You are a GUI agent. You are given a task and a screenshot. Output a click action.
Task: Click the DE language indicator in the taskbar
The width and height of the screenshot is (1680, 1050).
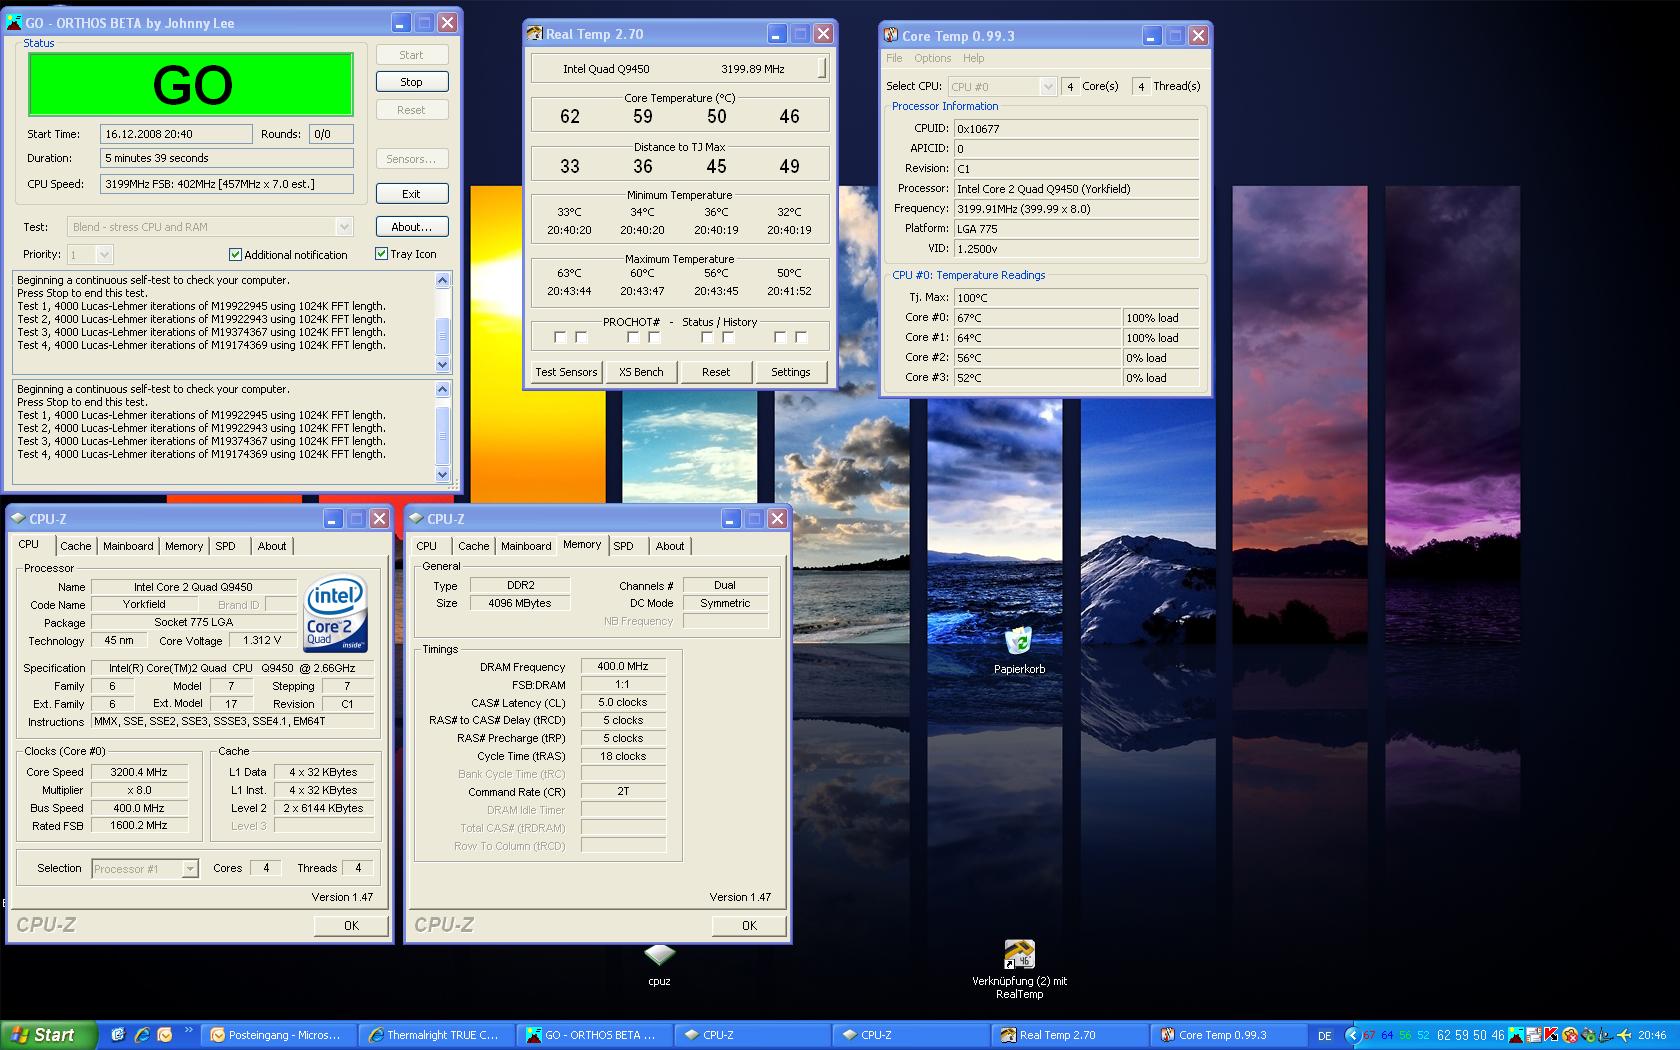1325,1035
